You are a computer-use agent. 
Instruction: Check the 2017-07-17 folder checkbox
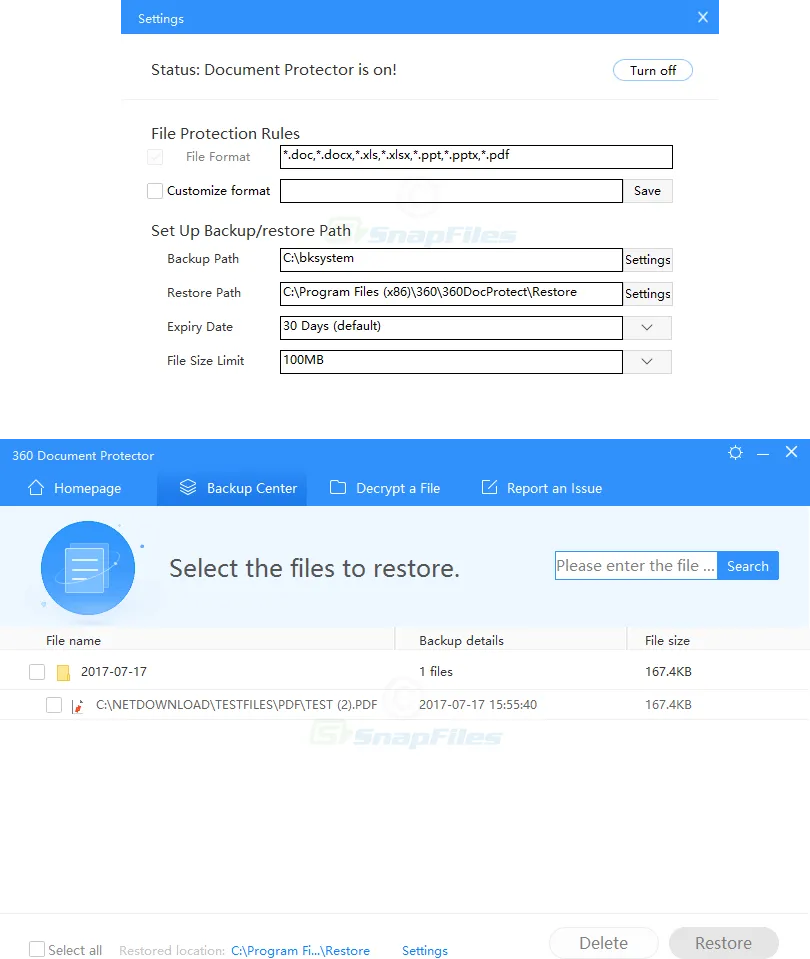coord(37,672)
